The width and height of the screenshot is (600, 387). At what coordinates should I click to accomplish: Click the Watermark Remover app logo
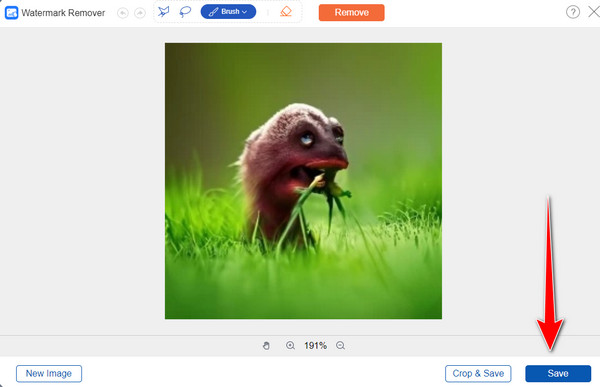coord(11,13)
